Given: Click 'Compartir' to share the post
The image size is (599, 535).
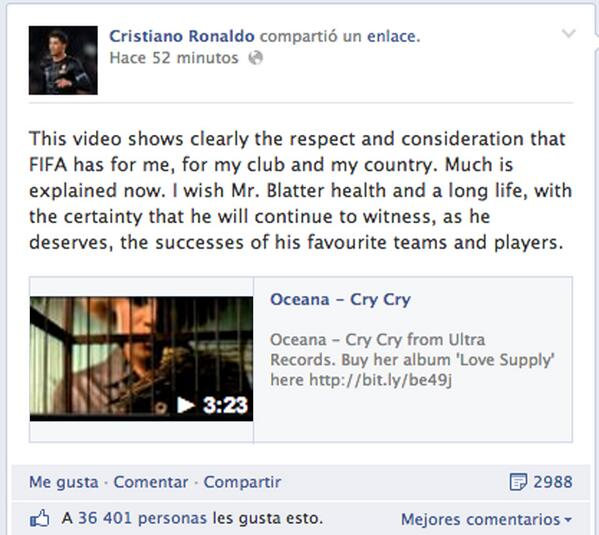Looking at the screenshot, I should (242, 482).
